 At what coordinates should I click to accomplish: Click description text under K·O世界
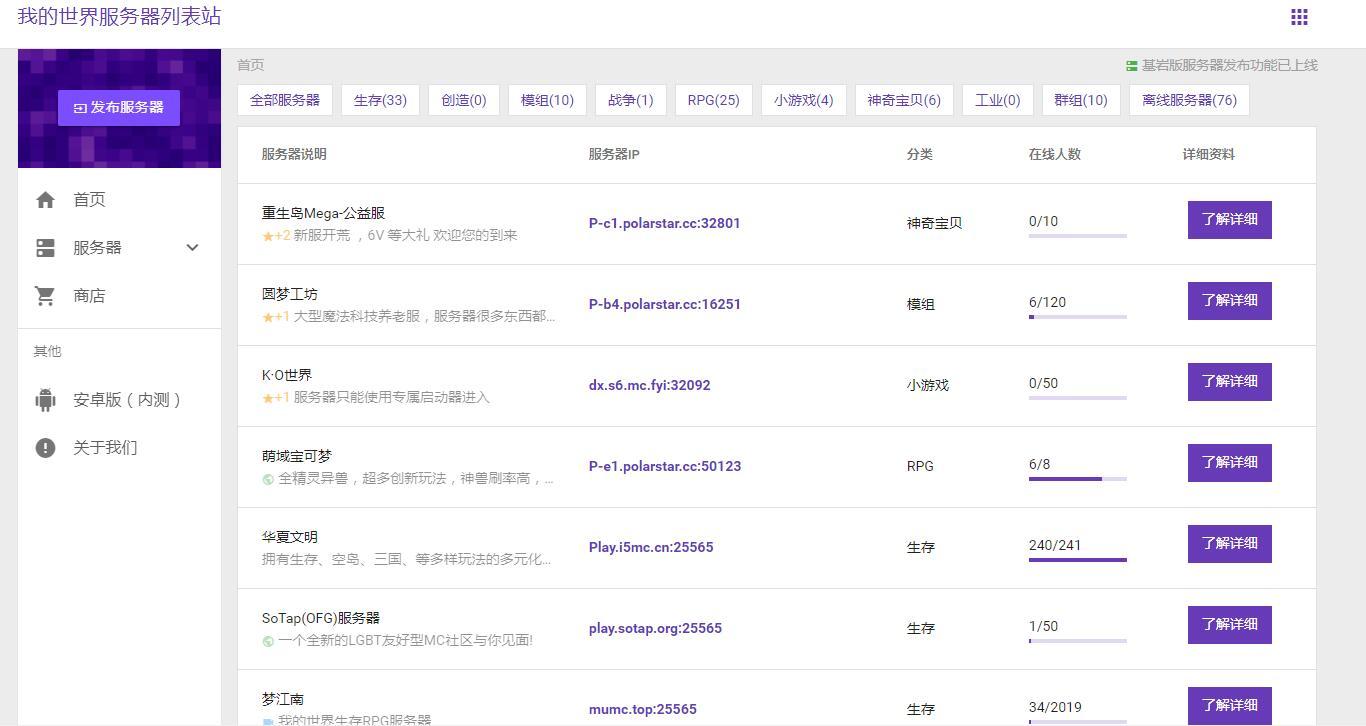point(391,398)
